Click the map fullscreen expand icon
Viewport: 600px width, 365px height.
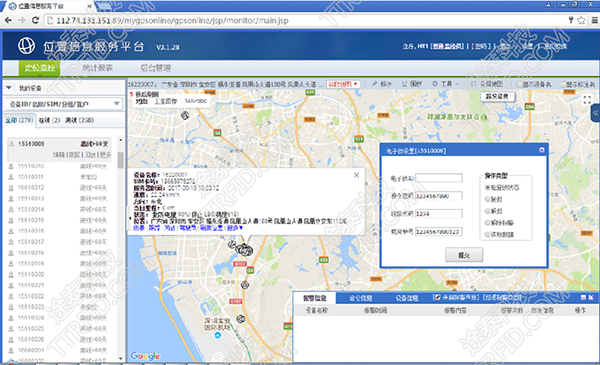(587, 100)
